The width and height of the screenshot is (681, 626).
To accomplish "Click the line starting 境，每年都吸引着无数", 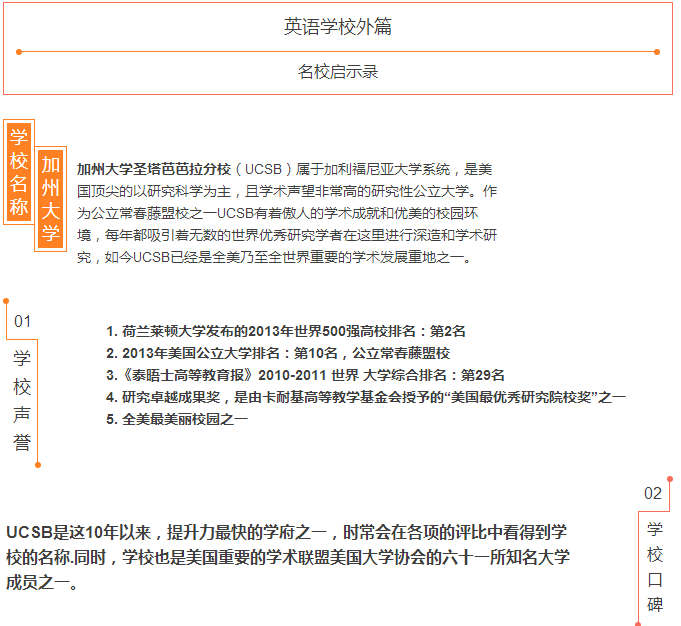I will [x=287, y=235].
